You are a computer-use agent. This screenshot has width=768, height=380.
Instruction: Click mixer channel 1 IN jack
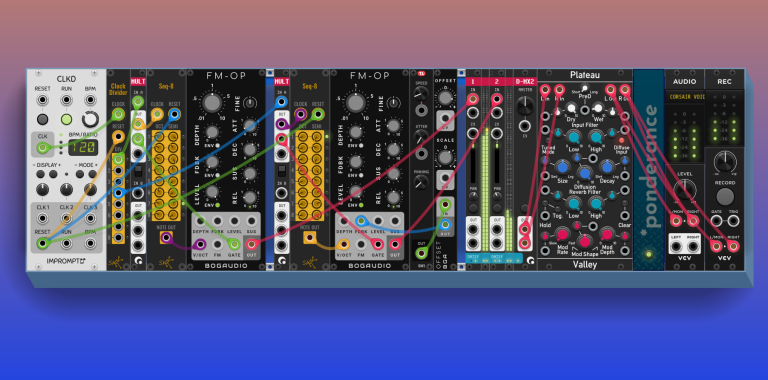(473, 99)
